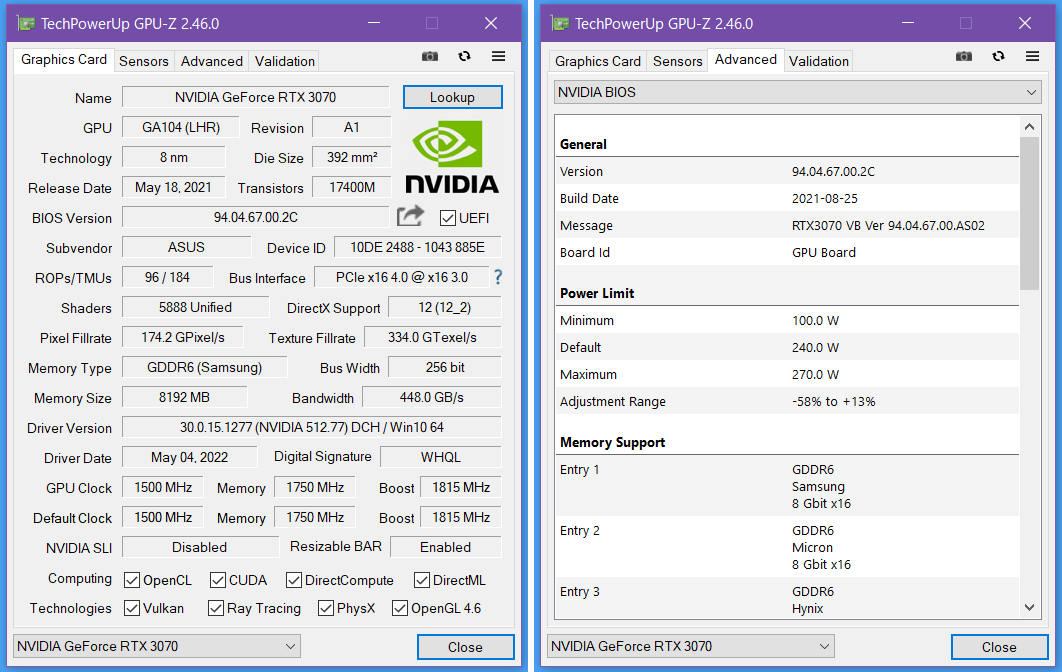Click the Adjustment Range -58% to +13% value

834,402
